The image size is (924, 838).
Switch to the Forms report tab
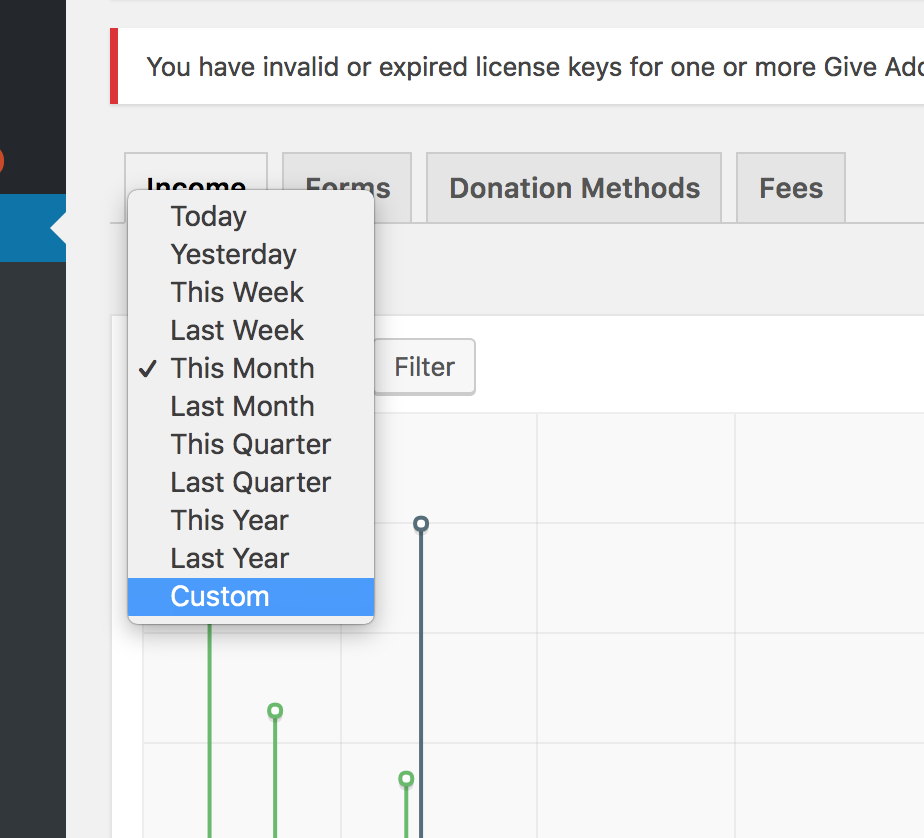pyautogui.click(x=347, y=187)
